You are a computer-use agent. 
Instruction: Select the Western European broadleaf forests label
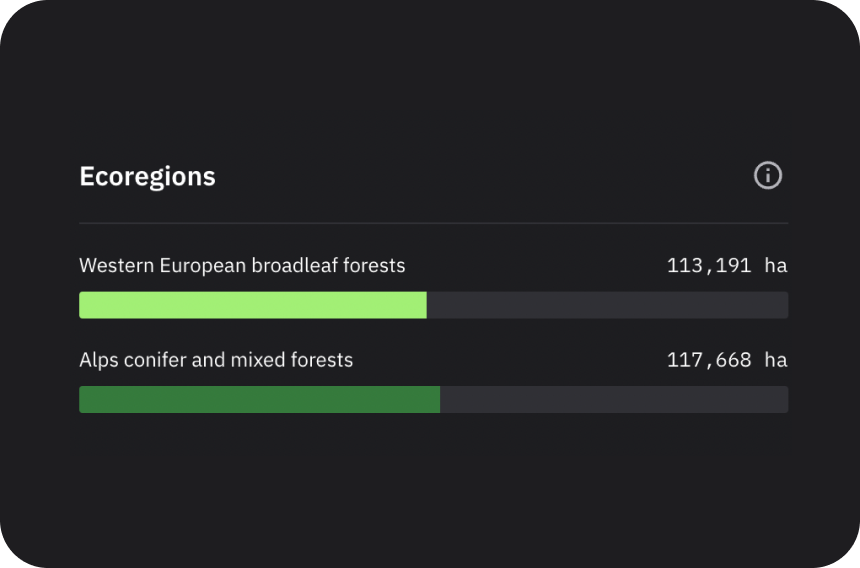tap(242, 266)
